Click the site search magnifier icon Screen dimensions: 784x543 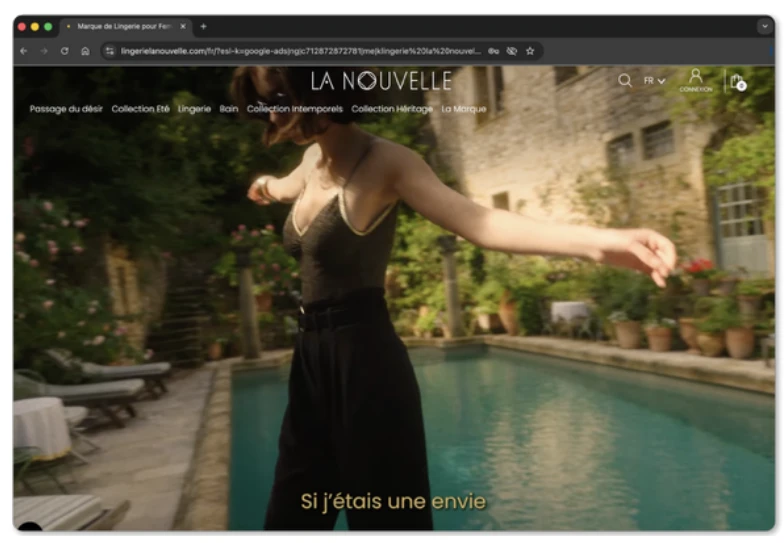coord(624,80)
